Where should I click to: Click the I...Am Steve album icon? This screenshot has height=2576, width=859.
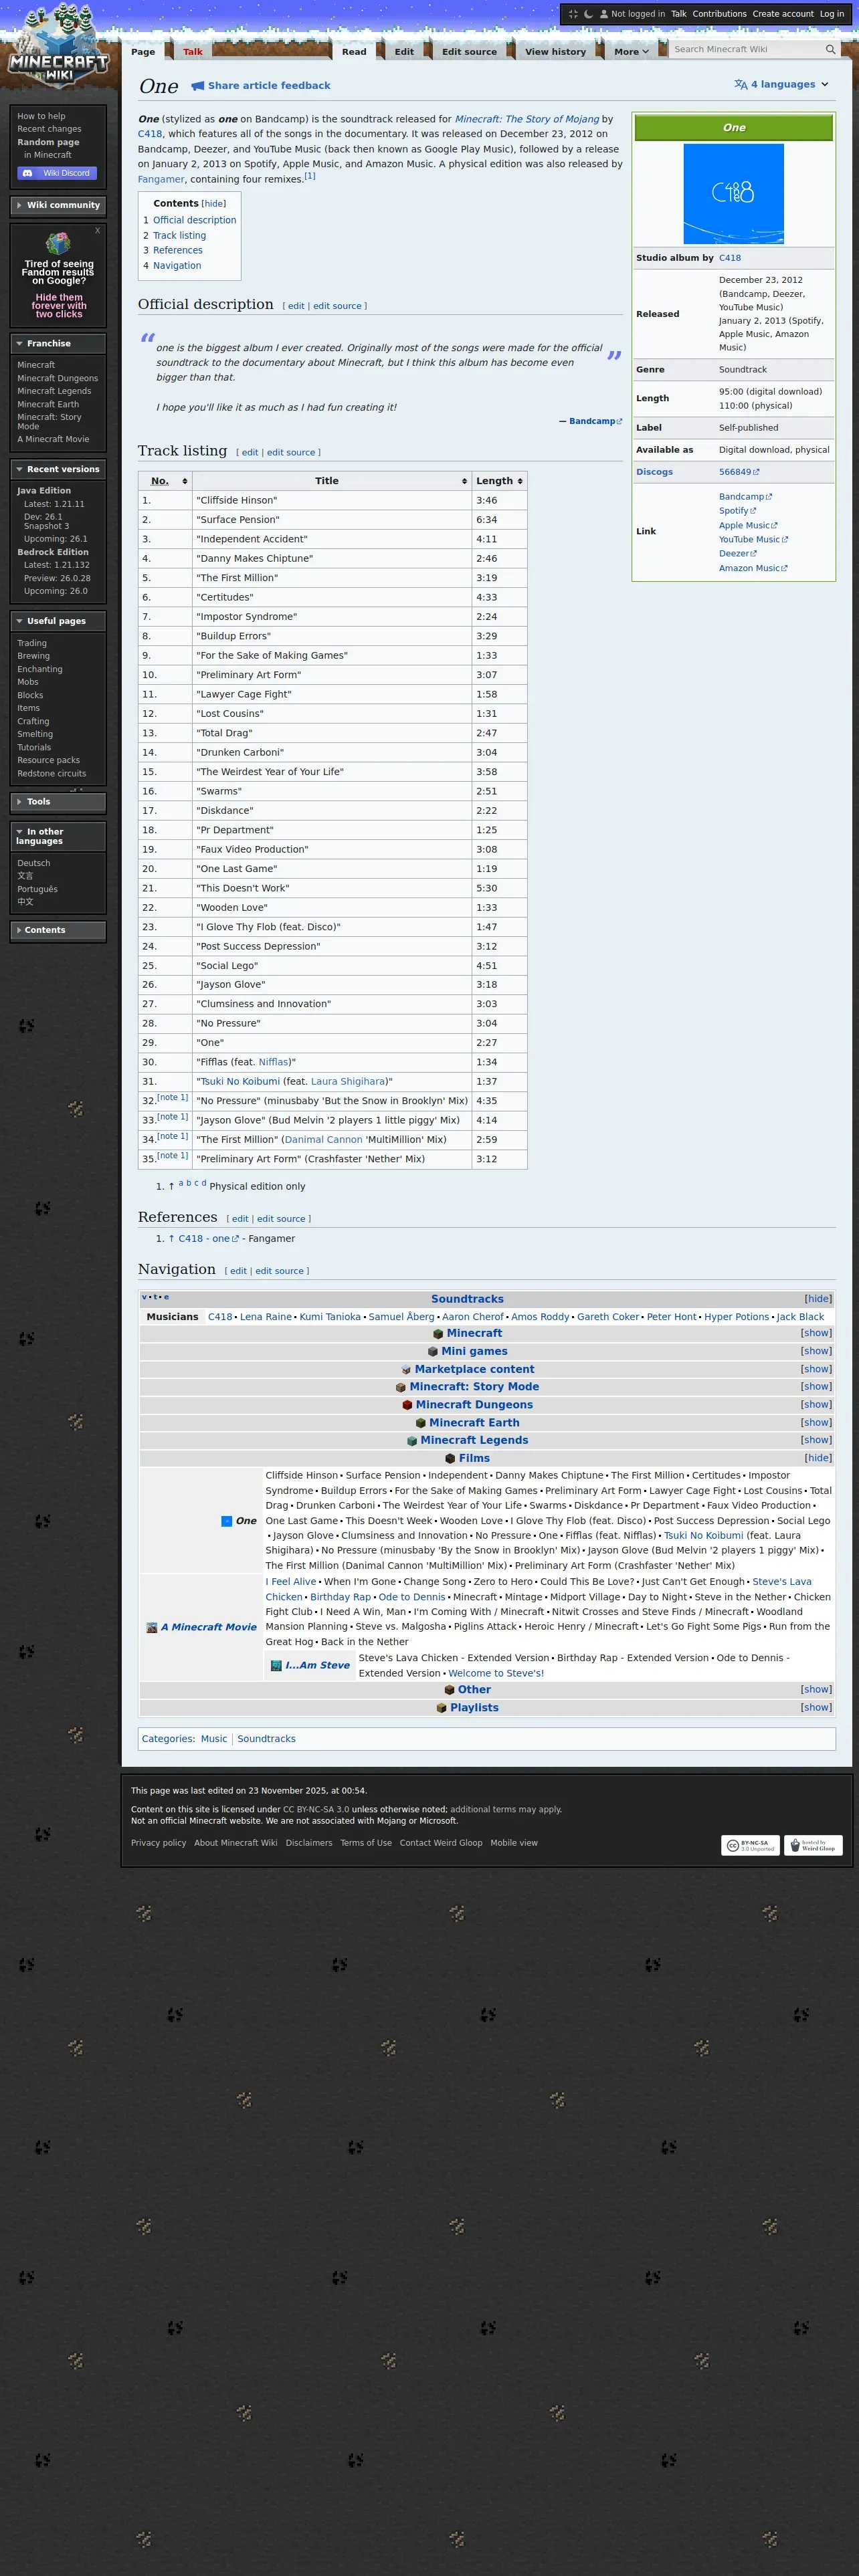[276, 1666]
